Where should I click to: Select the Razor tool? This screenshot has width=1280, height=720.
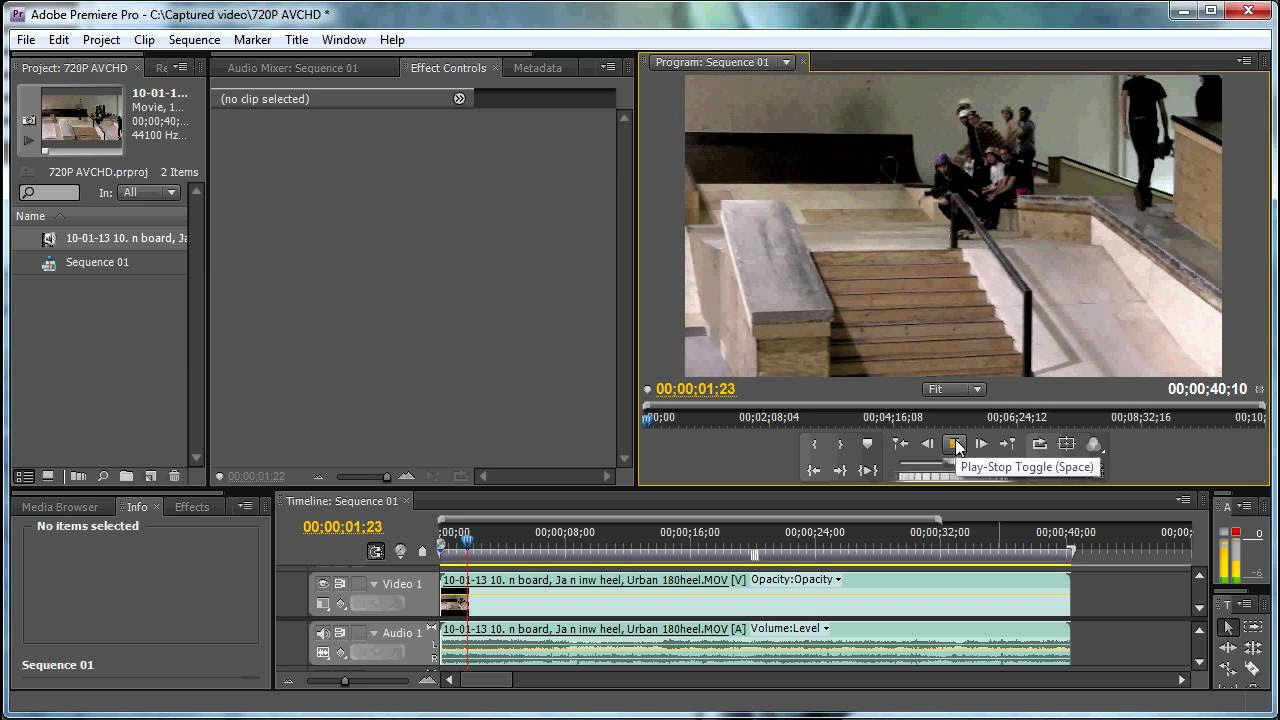click(1252, 668)
